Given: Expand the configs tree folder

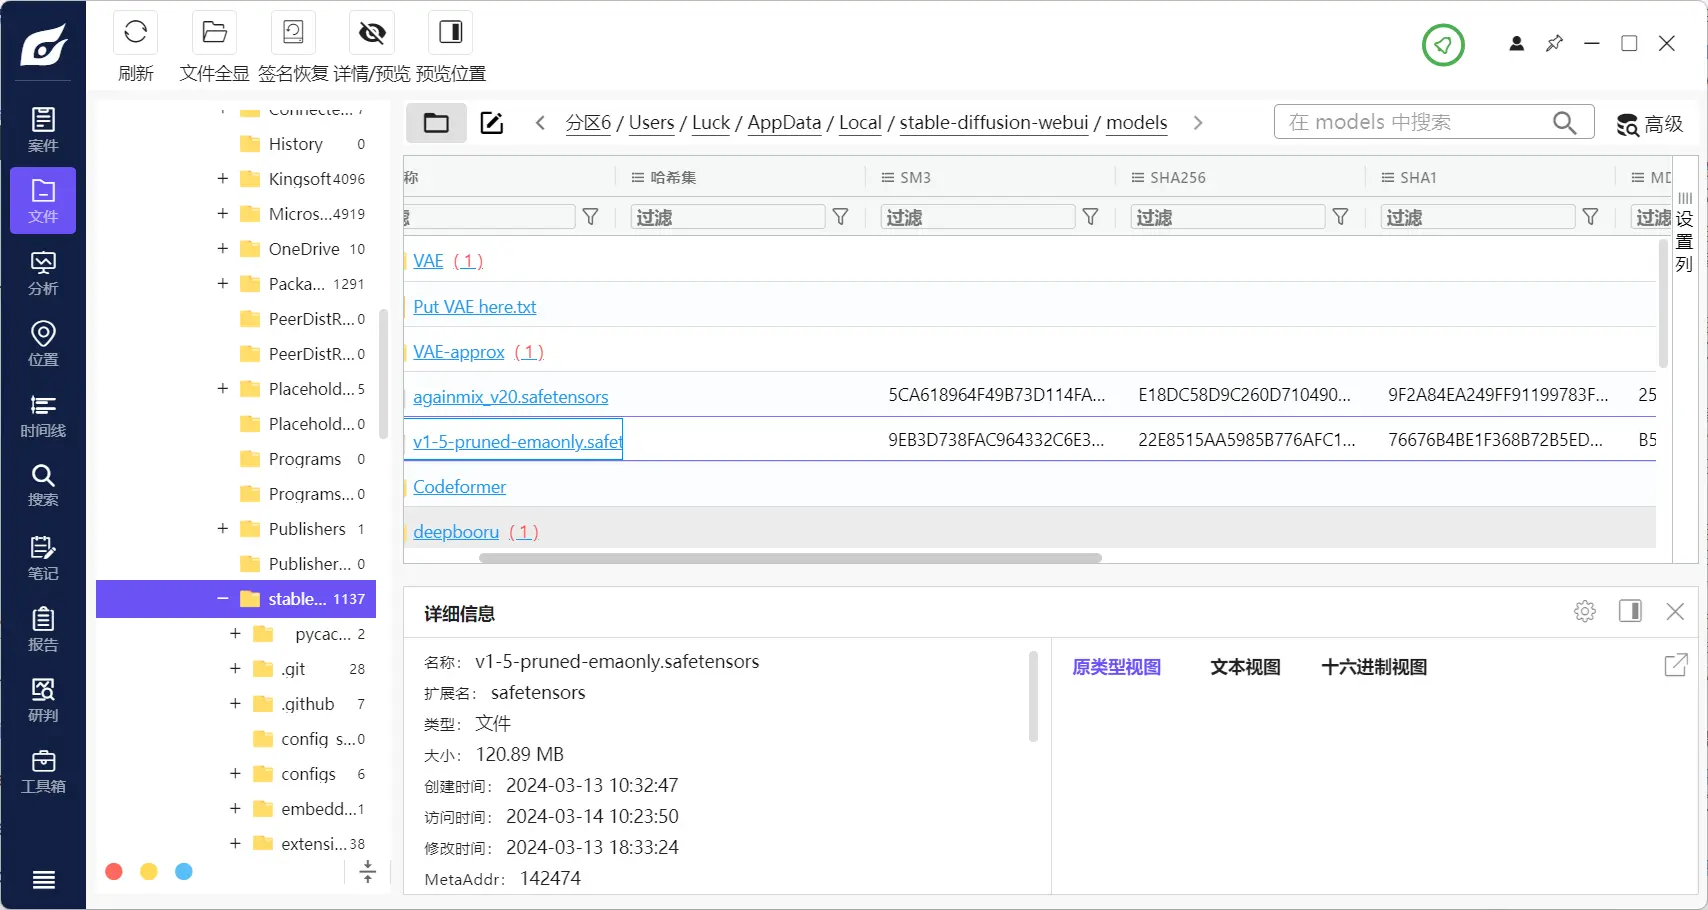Looking at the screenshot, I should (235, 774).
